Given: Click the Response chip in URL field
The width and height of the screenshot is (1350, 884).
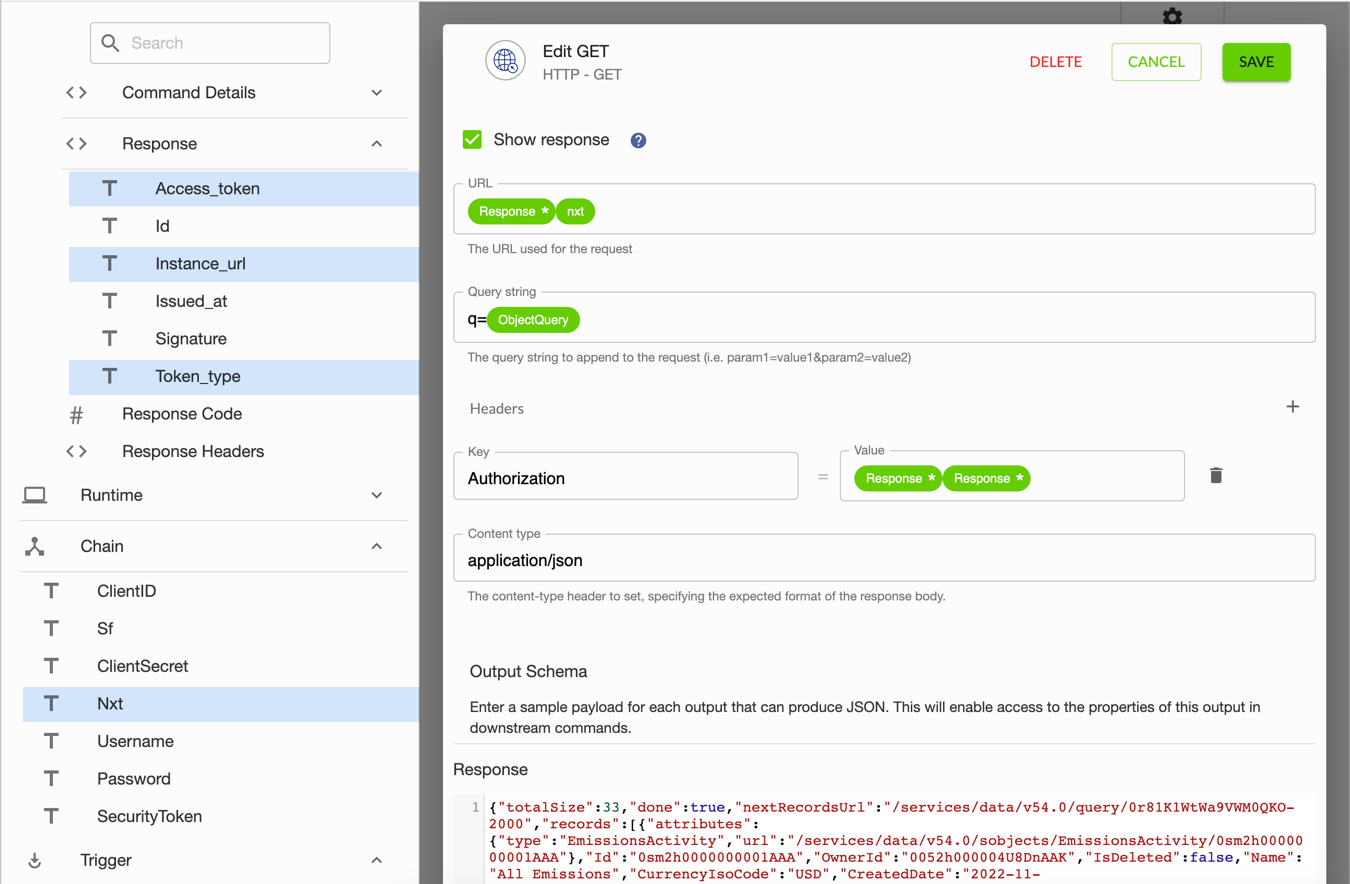Looking at the screenshot, I should click(511, 211).
